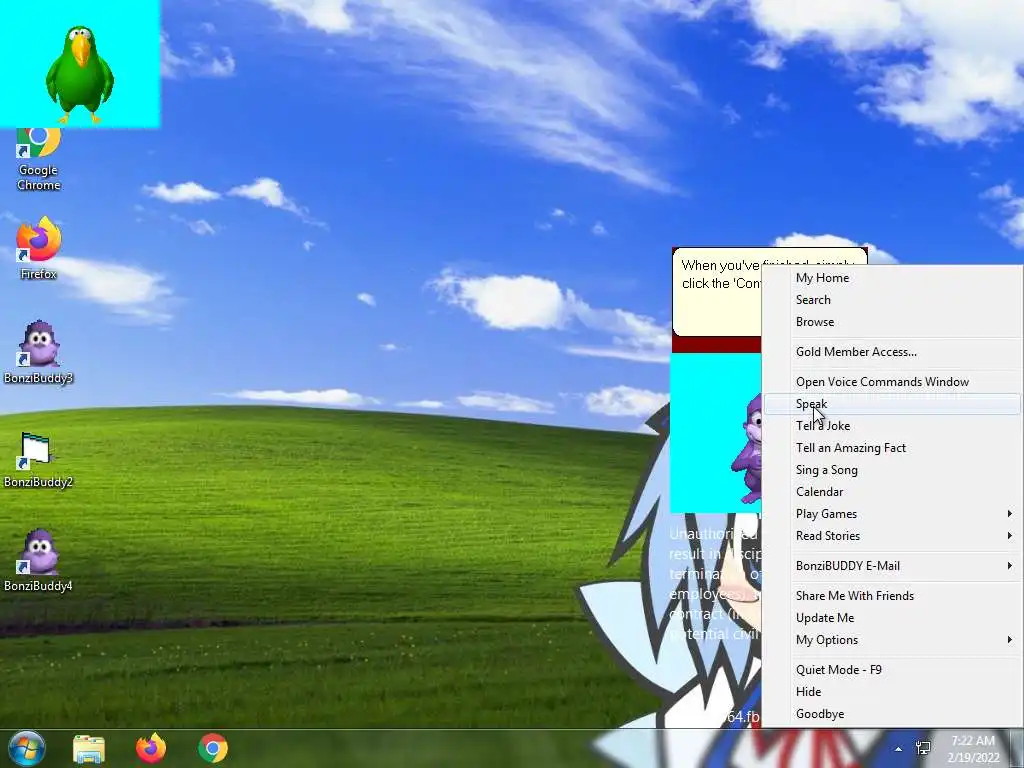Click the Bonzi speech balloon
The height and width of the screenshot is (768, 1024).
[717, 291]
